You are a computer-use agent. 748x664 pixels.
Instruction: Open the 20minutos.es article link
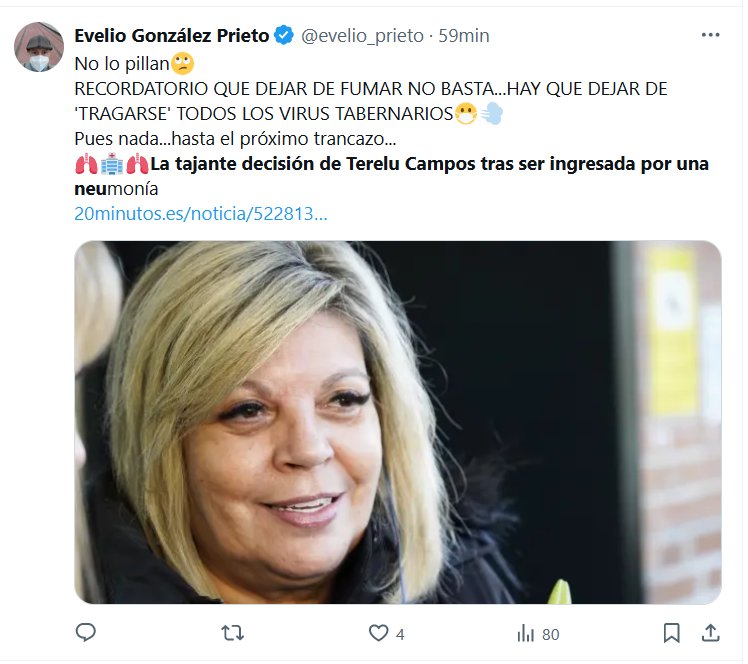coord(201,214)
